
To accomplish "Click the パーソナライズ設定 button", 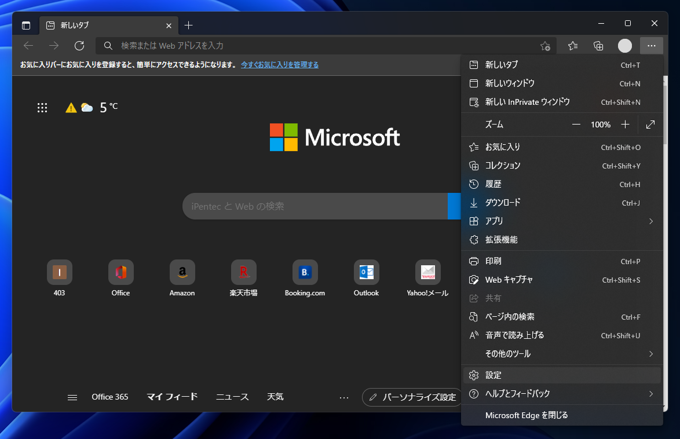I will click(x=412, y=397).
